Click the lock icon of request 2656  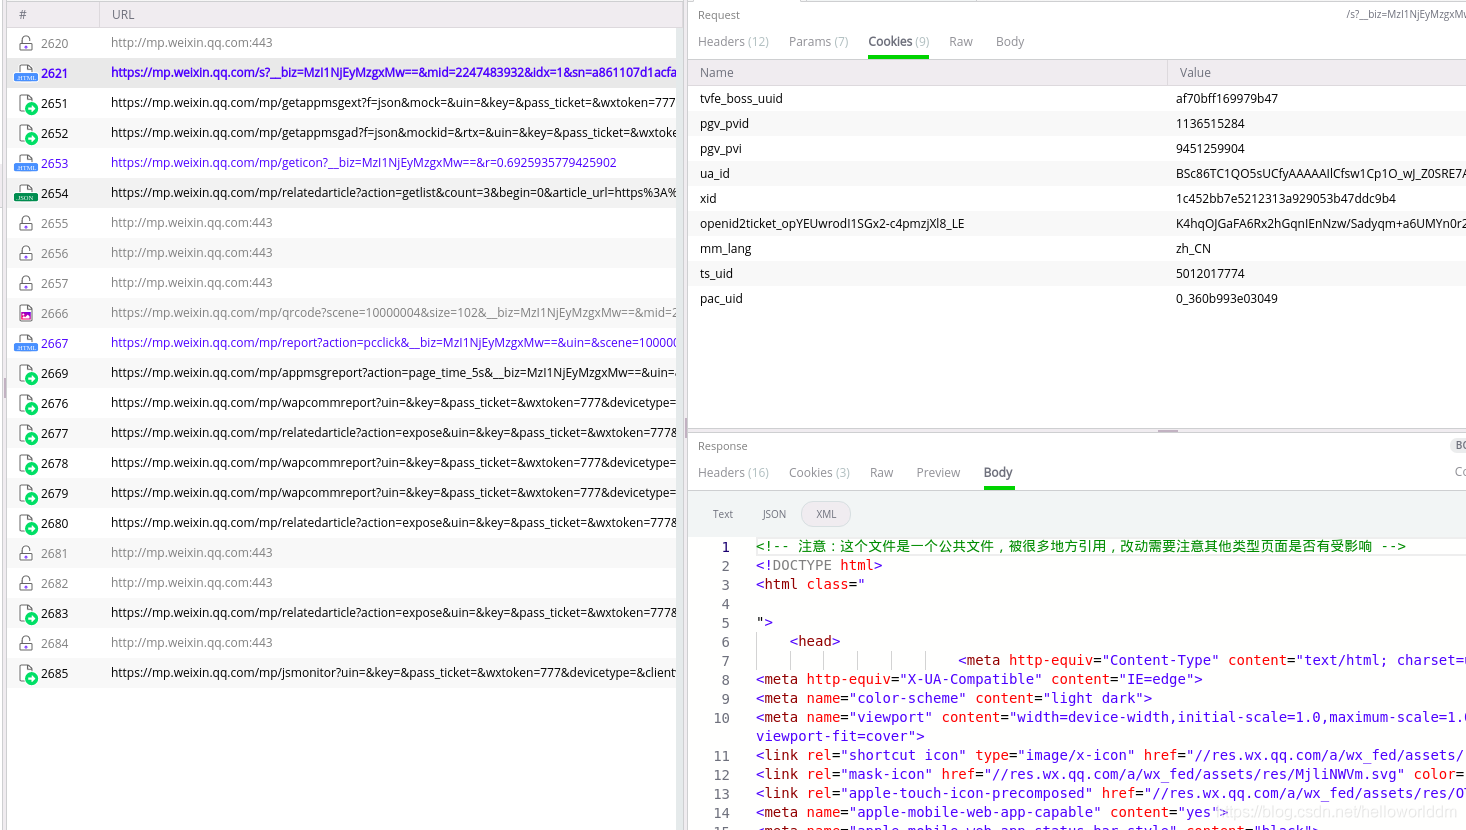pyautogui.click(x=26, y=253)
